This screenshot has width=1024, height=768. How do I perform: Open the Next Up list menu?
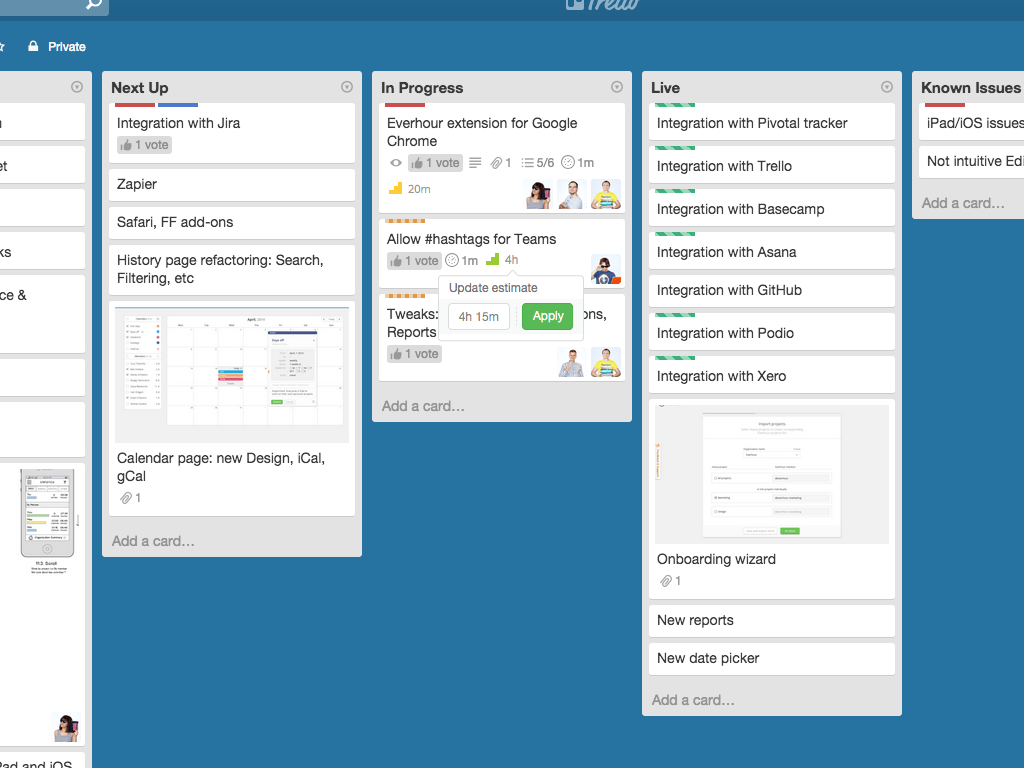346,86
